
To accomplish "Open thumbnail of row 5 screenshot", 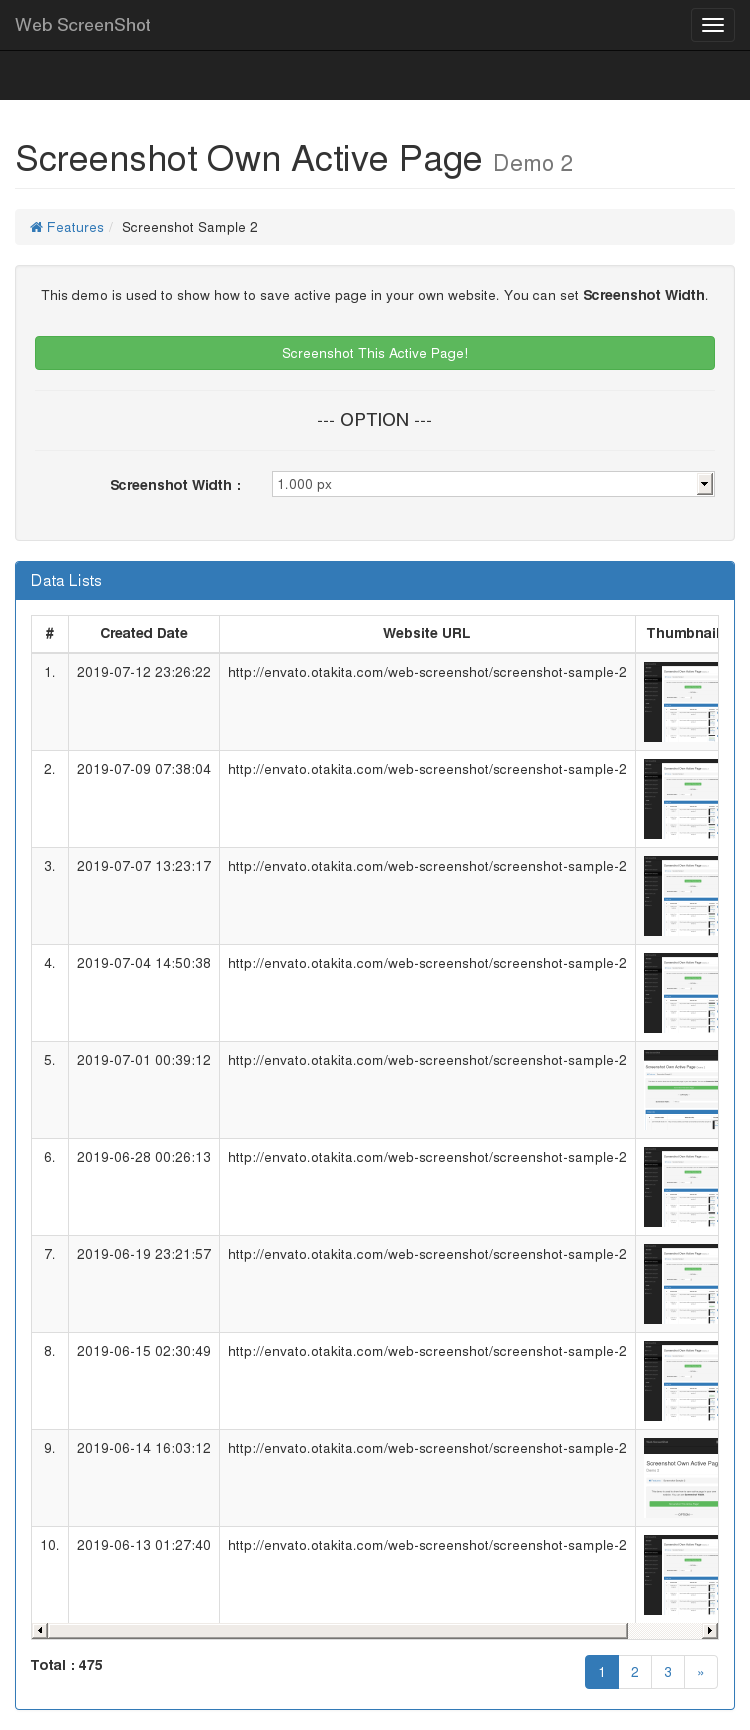I will 681,1089.
